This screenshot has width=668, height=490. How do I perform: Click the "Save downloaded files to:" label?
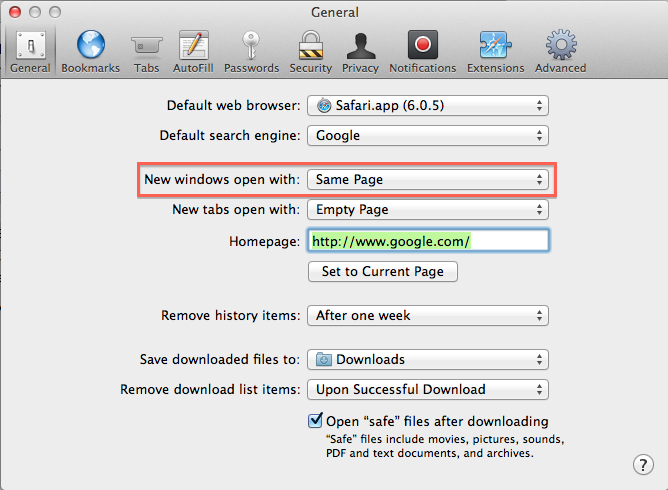pyautogui.click(x=220, y=359)
